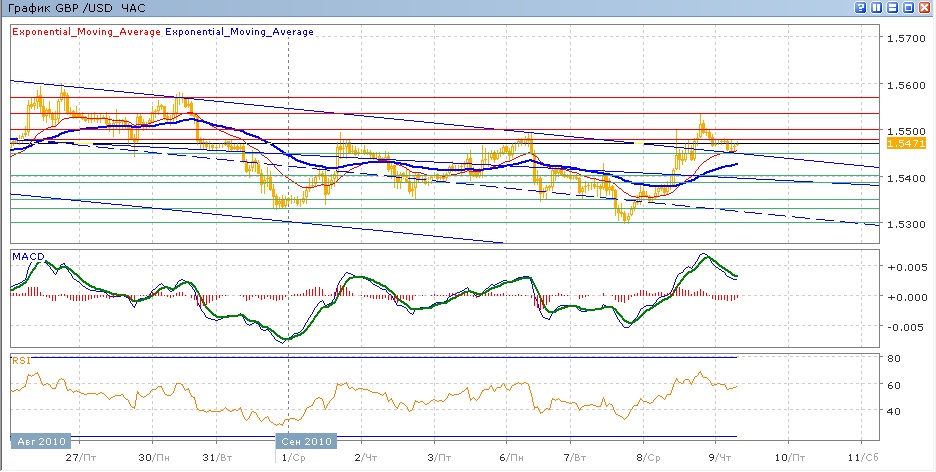The width and height of the screenshot is (936, 472).
Task: Select the Сен 2010 month marker
Action: coord(306,441)
